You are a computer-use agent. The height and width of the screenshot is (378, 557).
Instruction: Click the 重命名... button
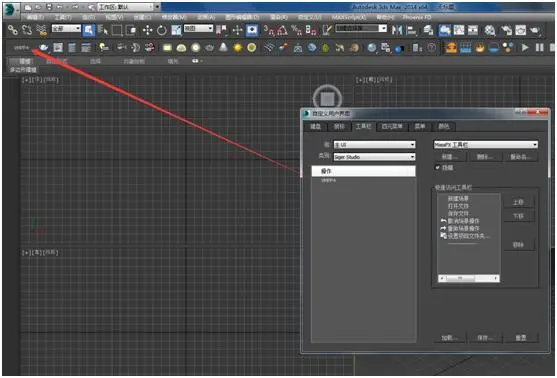click(x=521, y=157)
